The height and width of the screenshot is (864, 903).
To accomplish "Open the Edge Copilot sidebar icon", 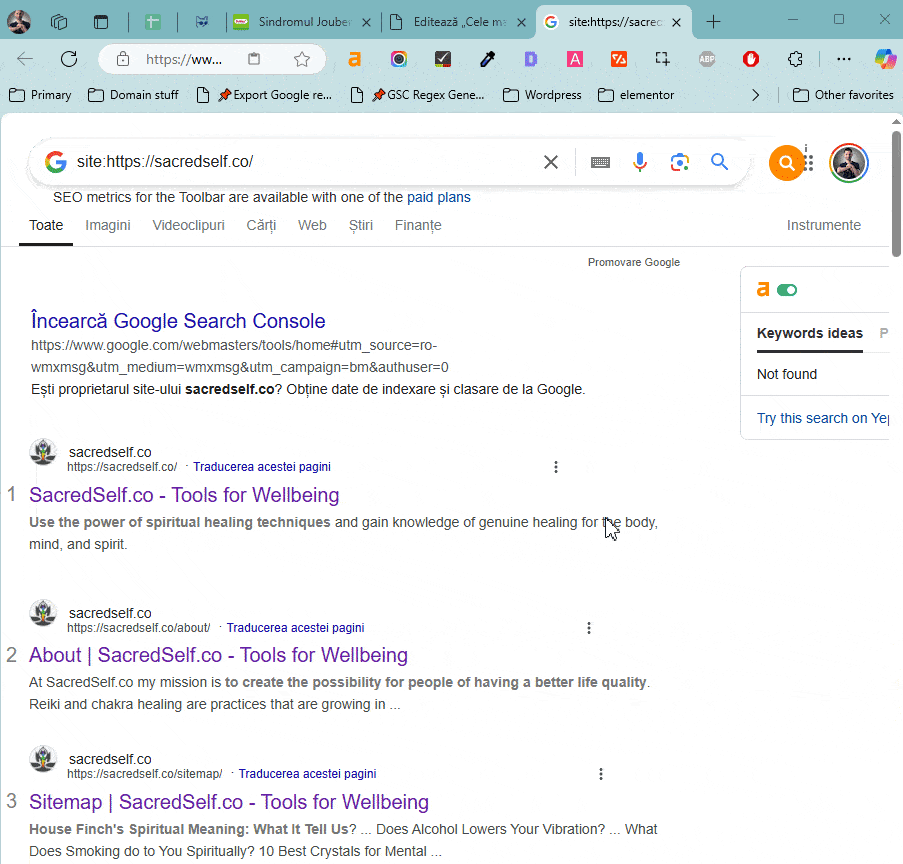I will pyautogui.click(x=885, y=59).
